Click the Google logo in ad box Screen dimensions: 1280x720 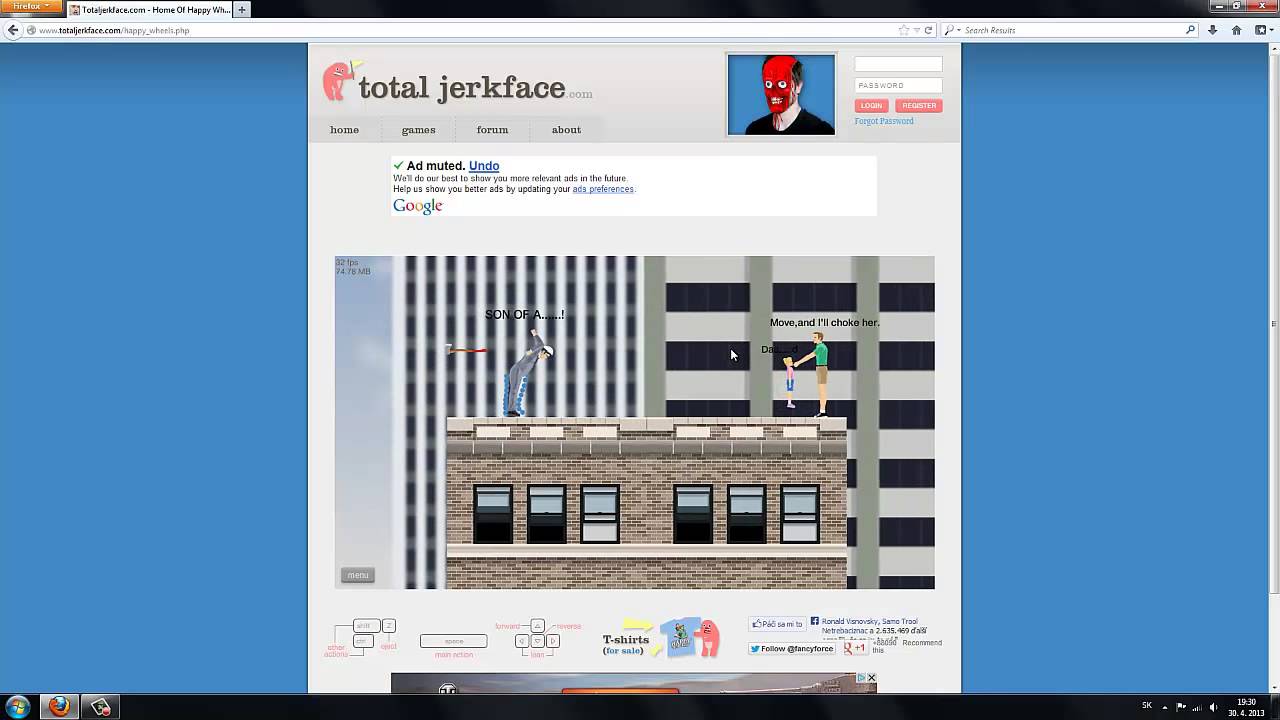click(x=417, y=206)
